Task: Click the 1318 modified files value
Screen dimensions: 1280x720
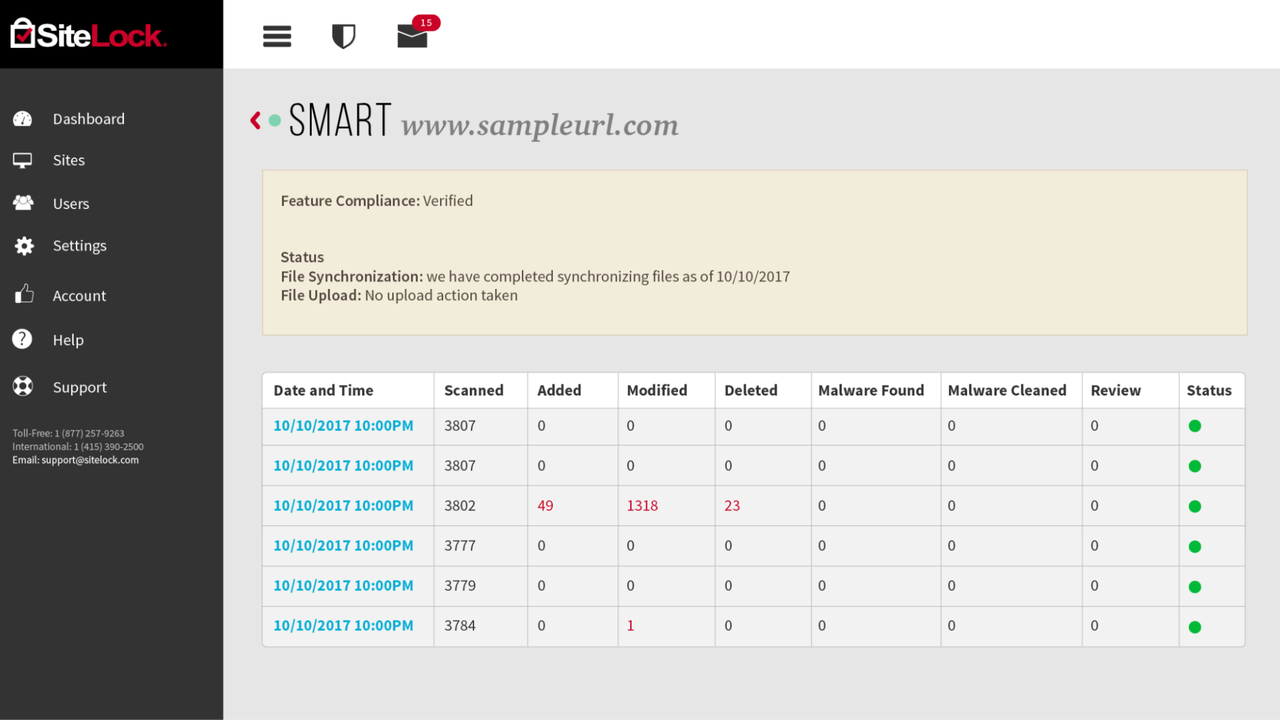Action: [x=642, y=506]
